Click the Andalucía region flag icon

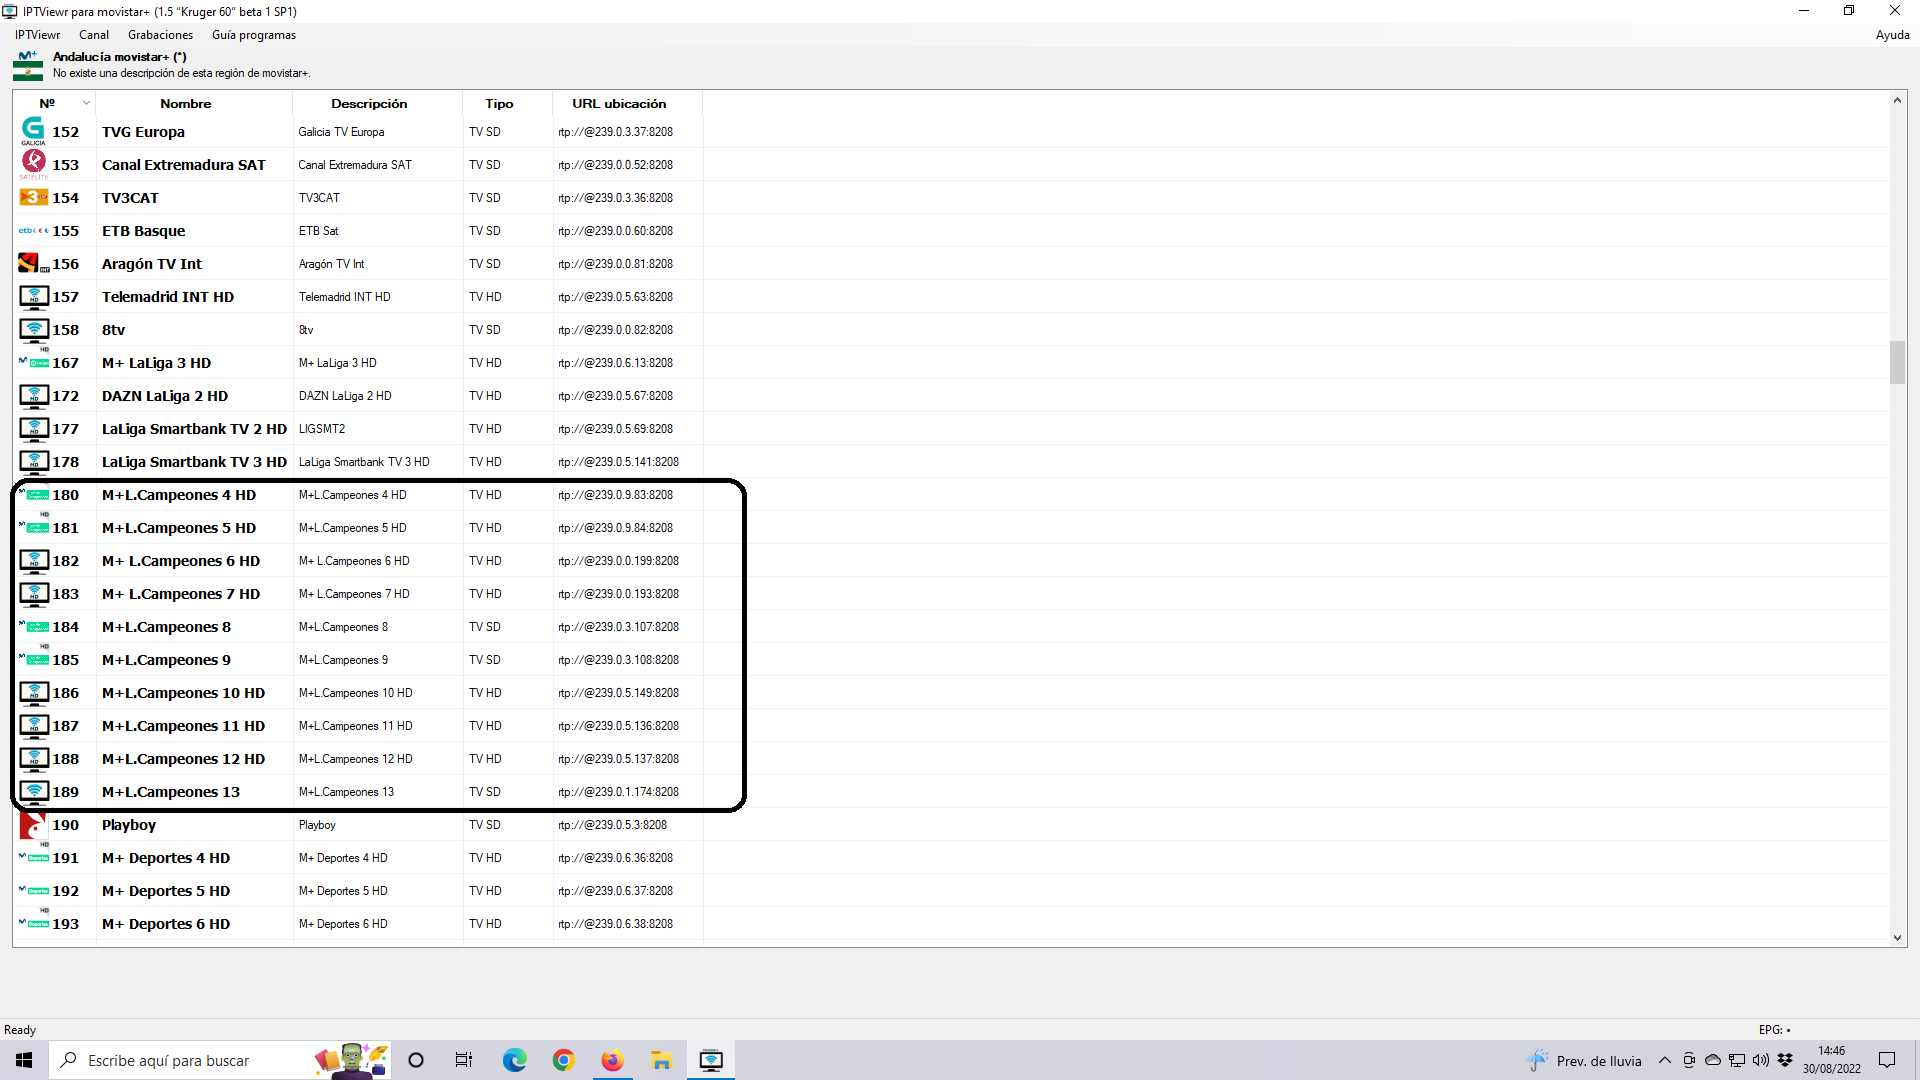coord(28,65)
